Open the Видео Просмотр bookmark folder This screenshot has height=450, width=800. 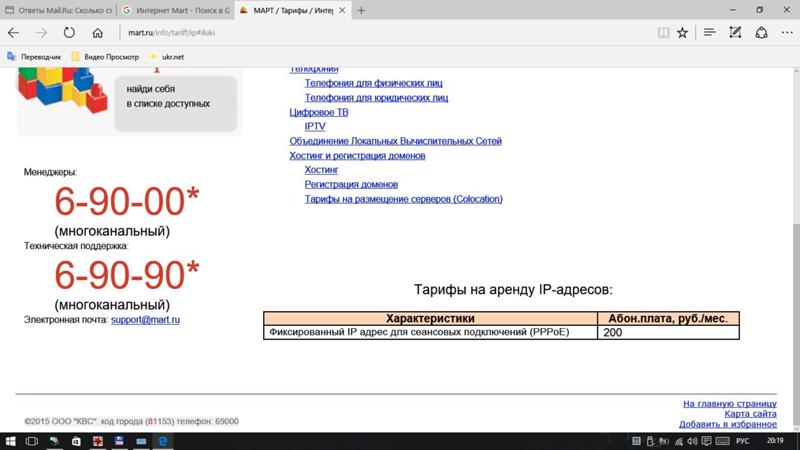(105, 57)
